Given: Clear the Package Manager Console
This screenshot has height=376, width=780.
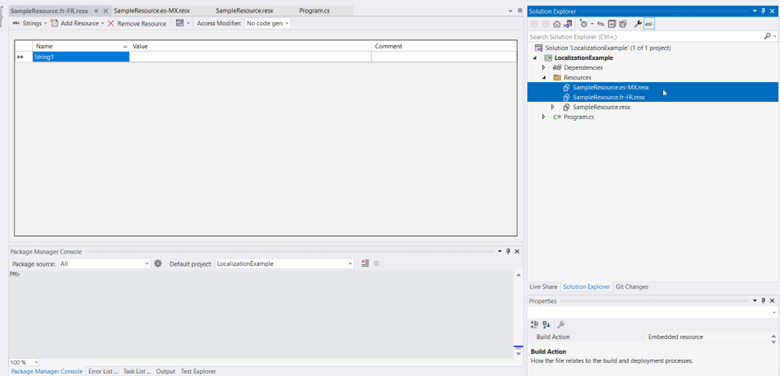Looking at the screenshot, I should 365,264.
